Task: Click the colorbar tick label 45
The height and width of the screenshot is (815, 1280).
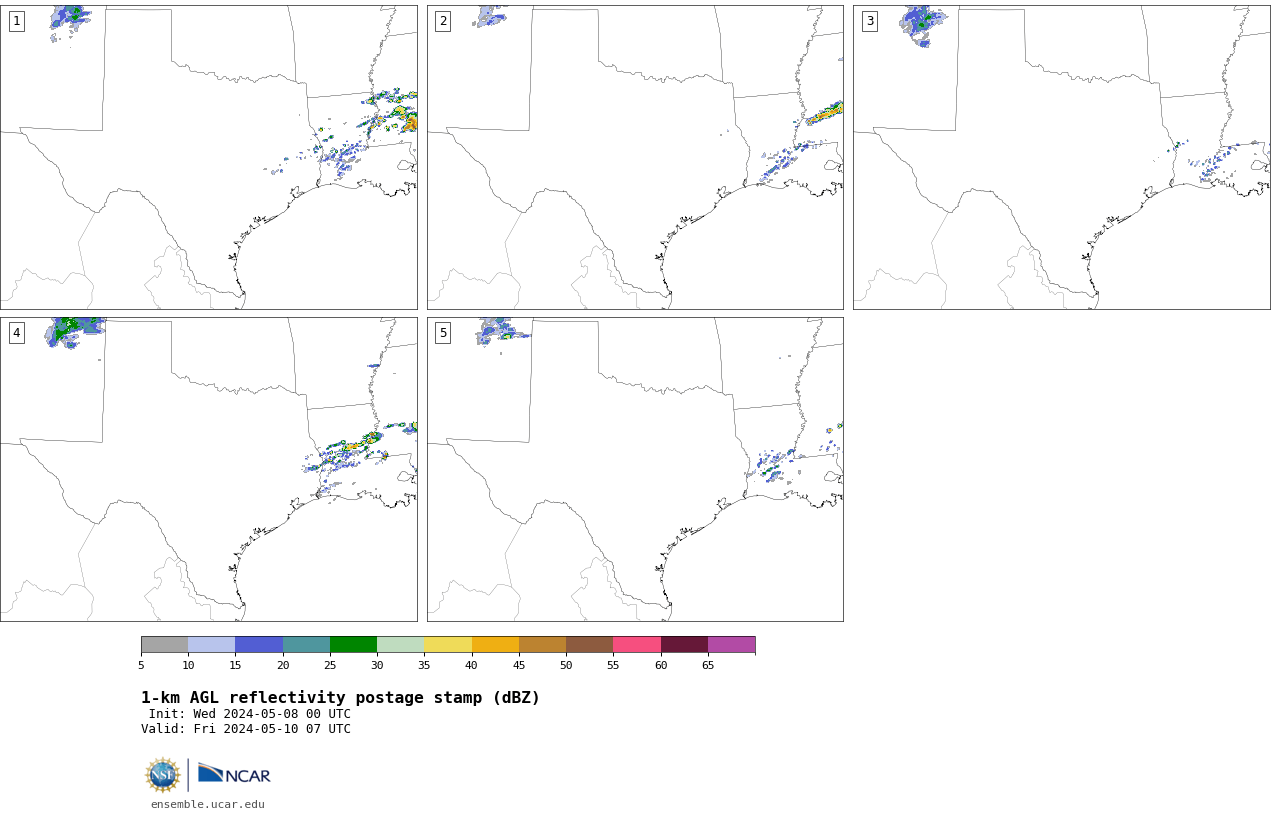Action: [519, 665]
